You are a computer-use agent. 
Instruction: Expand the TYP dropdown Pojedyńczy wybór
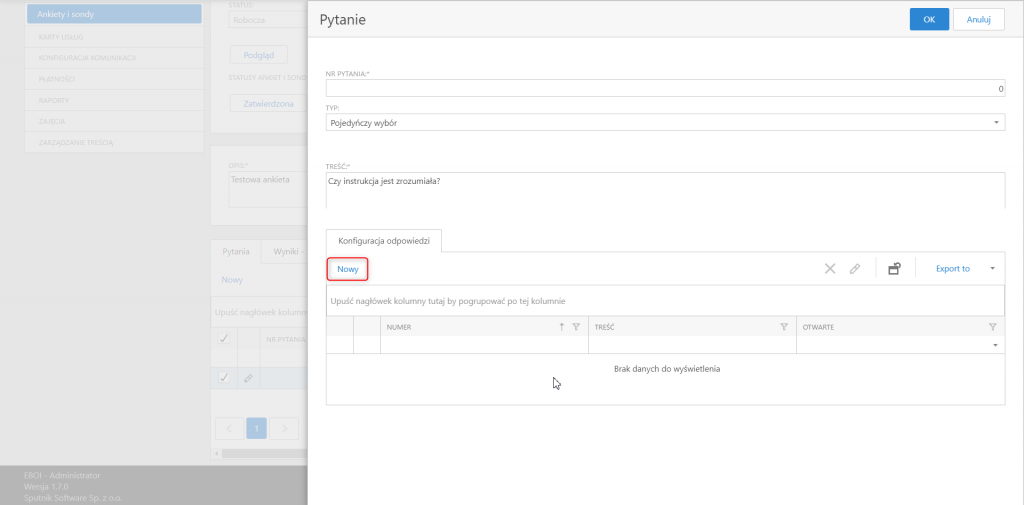[x=665, y=122]
